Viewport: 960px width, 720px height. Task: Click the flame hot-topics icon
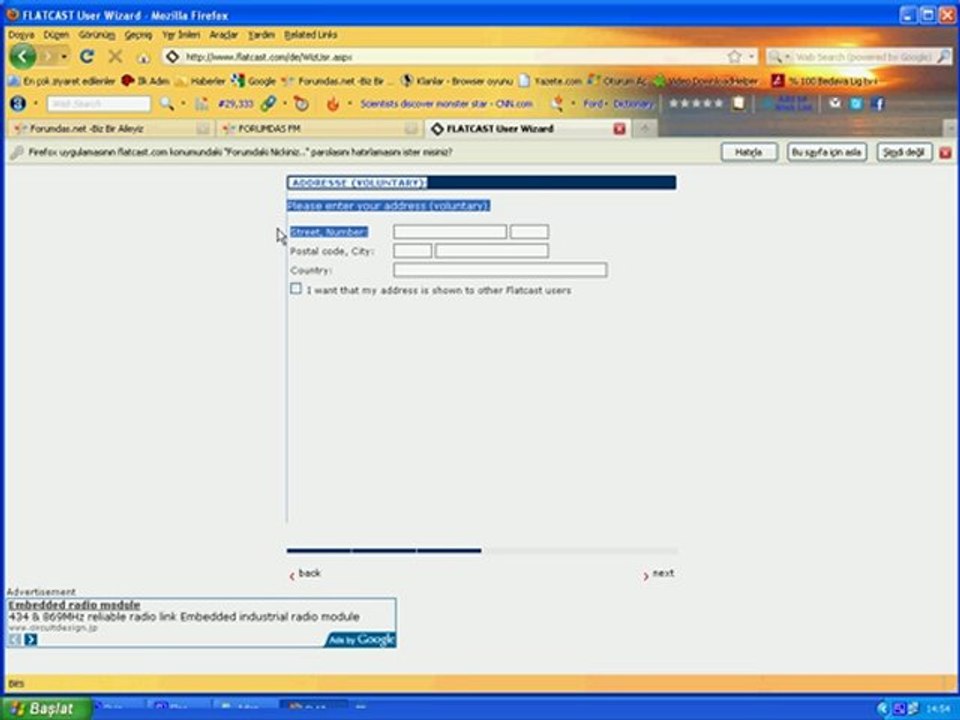[x=332, y=103]
